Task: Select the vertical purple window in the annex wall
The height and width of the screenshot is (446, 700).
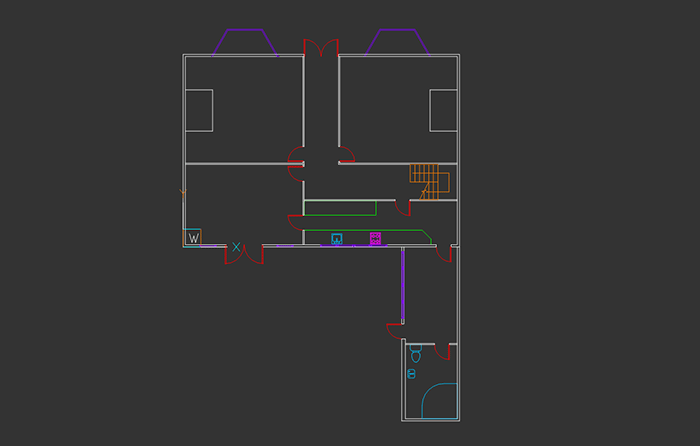Action: pyautogui.click(x=403, y=286)
